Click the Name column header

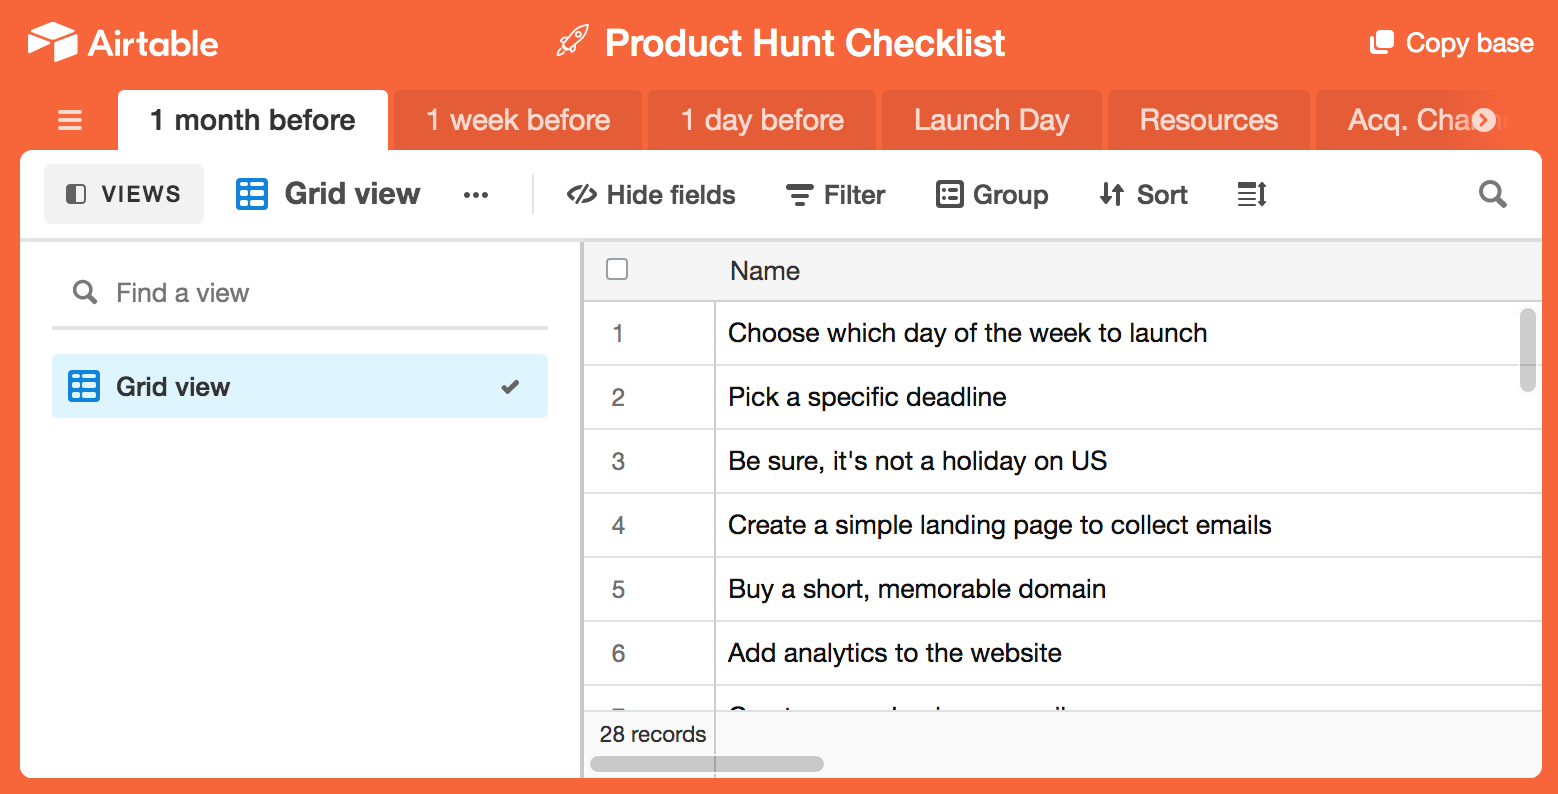tap(1128, 271)
